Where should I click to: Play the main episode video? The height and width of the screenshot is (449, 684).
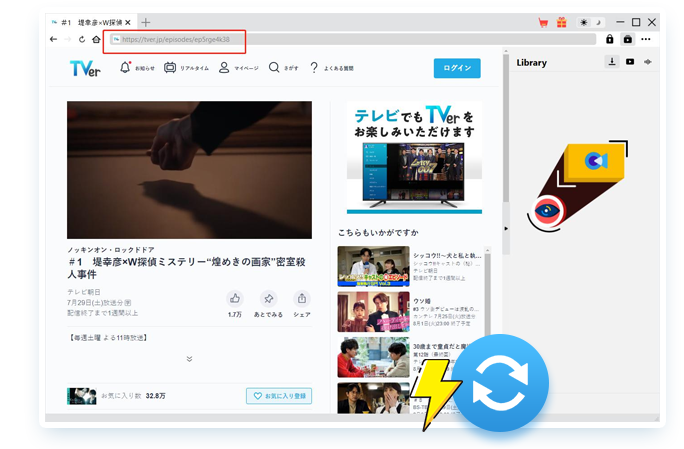click(189, 170)
